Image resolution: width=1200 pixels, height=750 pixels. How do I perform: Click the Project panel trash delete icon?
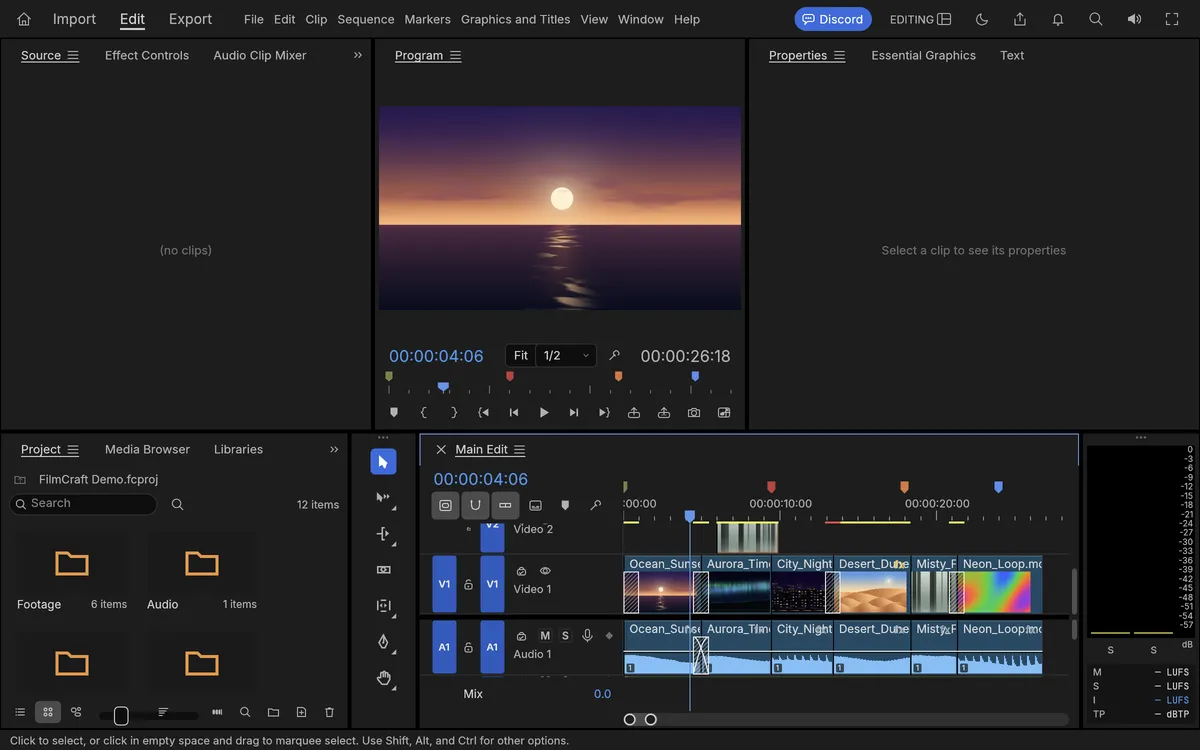coord(329,712)
